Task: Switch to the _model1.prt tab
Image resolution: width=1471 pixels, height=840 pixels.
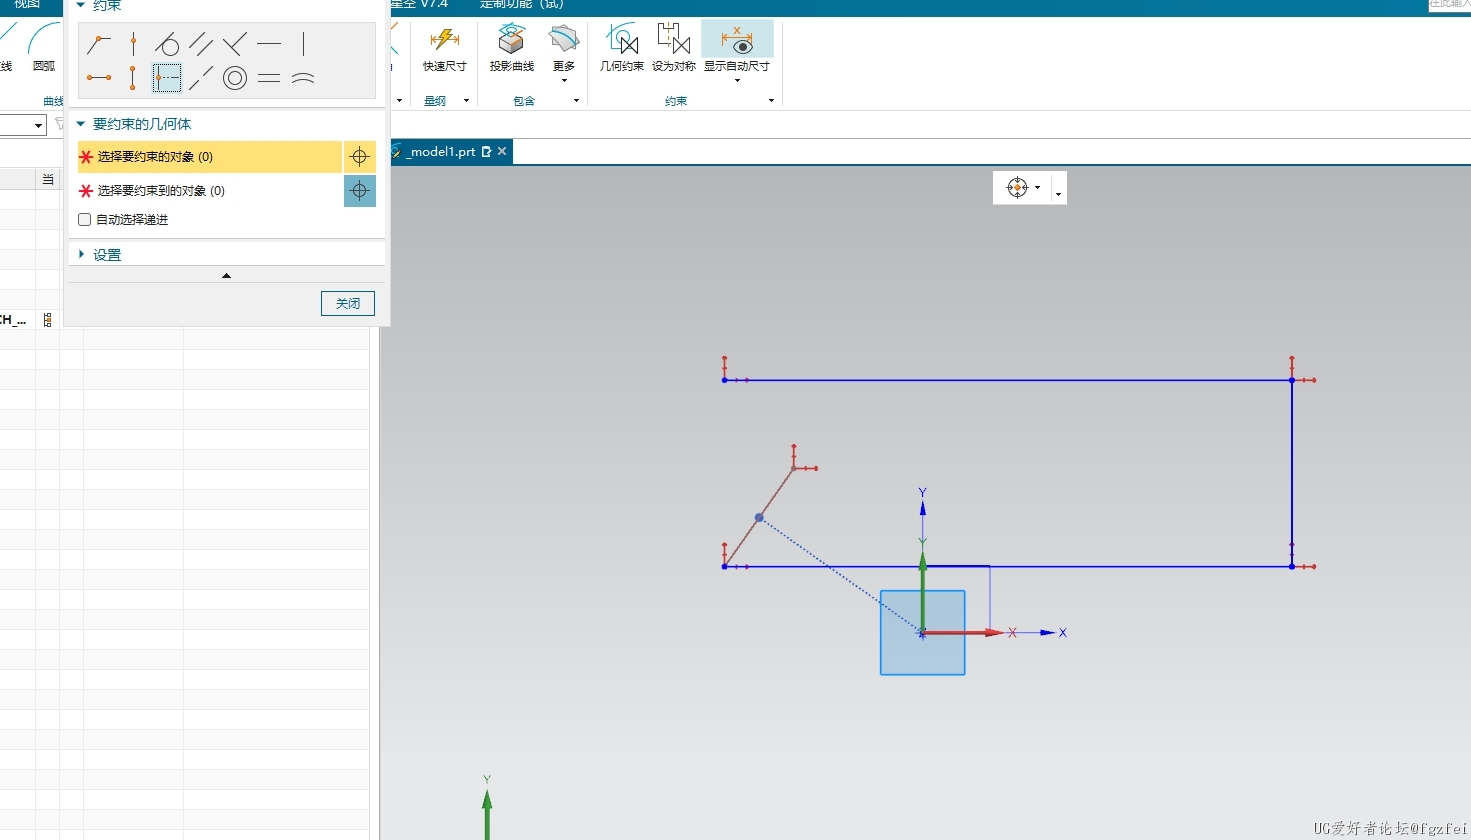Action: click(441, 152)
